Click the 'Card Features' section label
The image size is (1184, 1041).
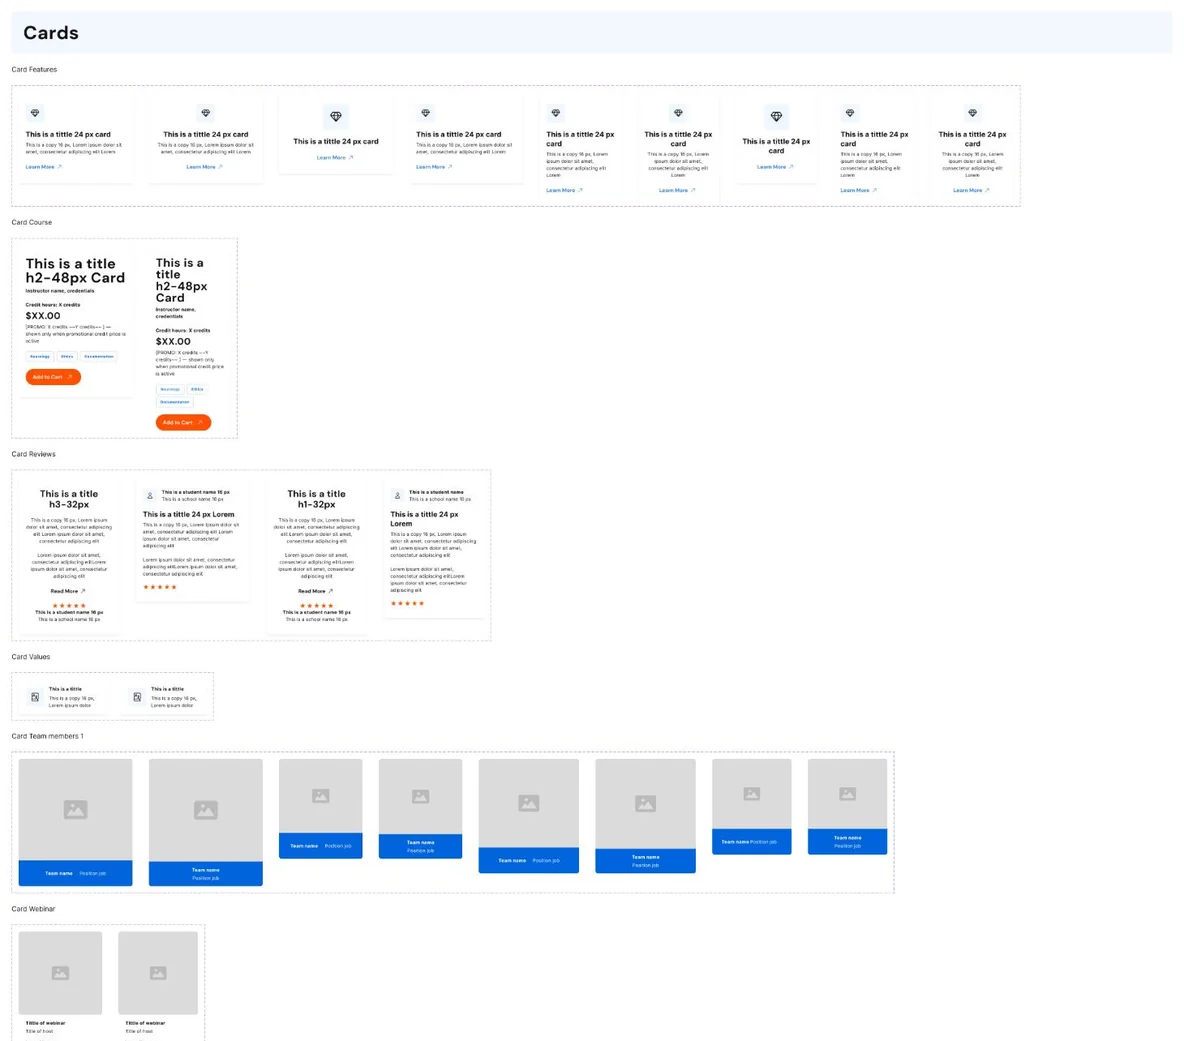(x=34, y=69)
